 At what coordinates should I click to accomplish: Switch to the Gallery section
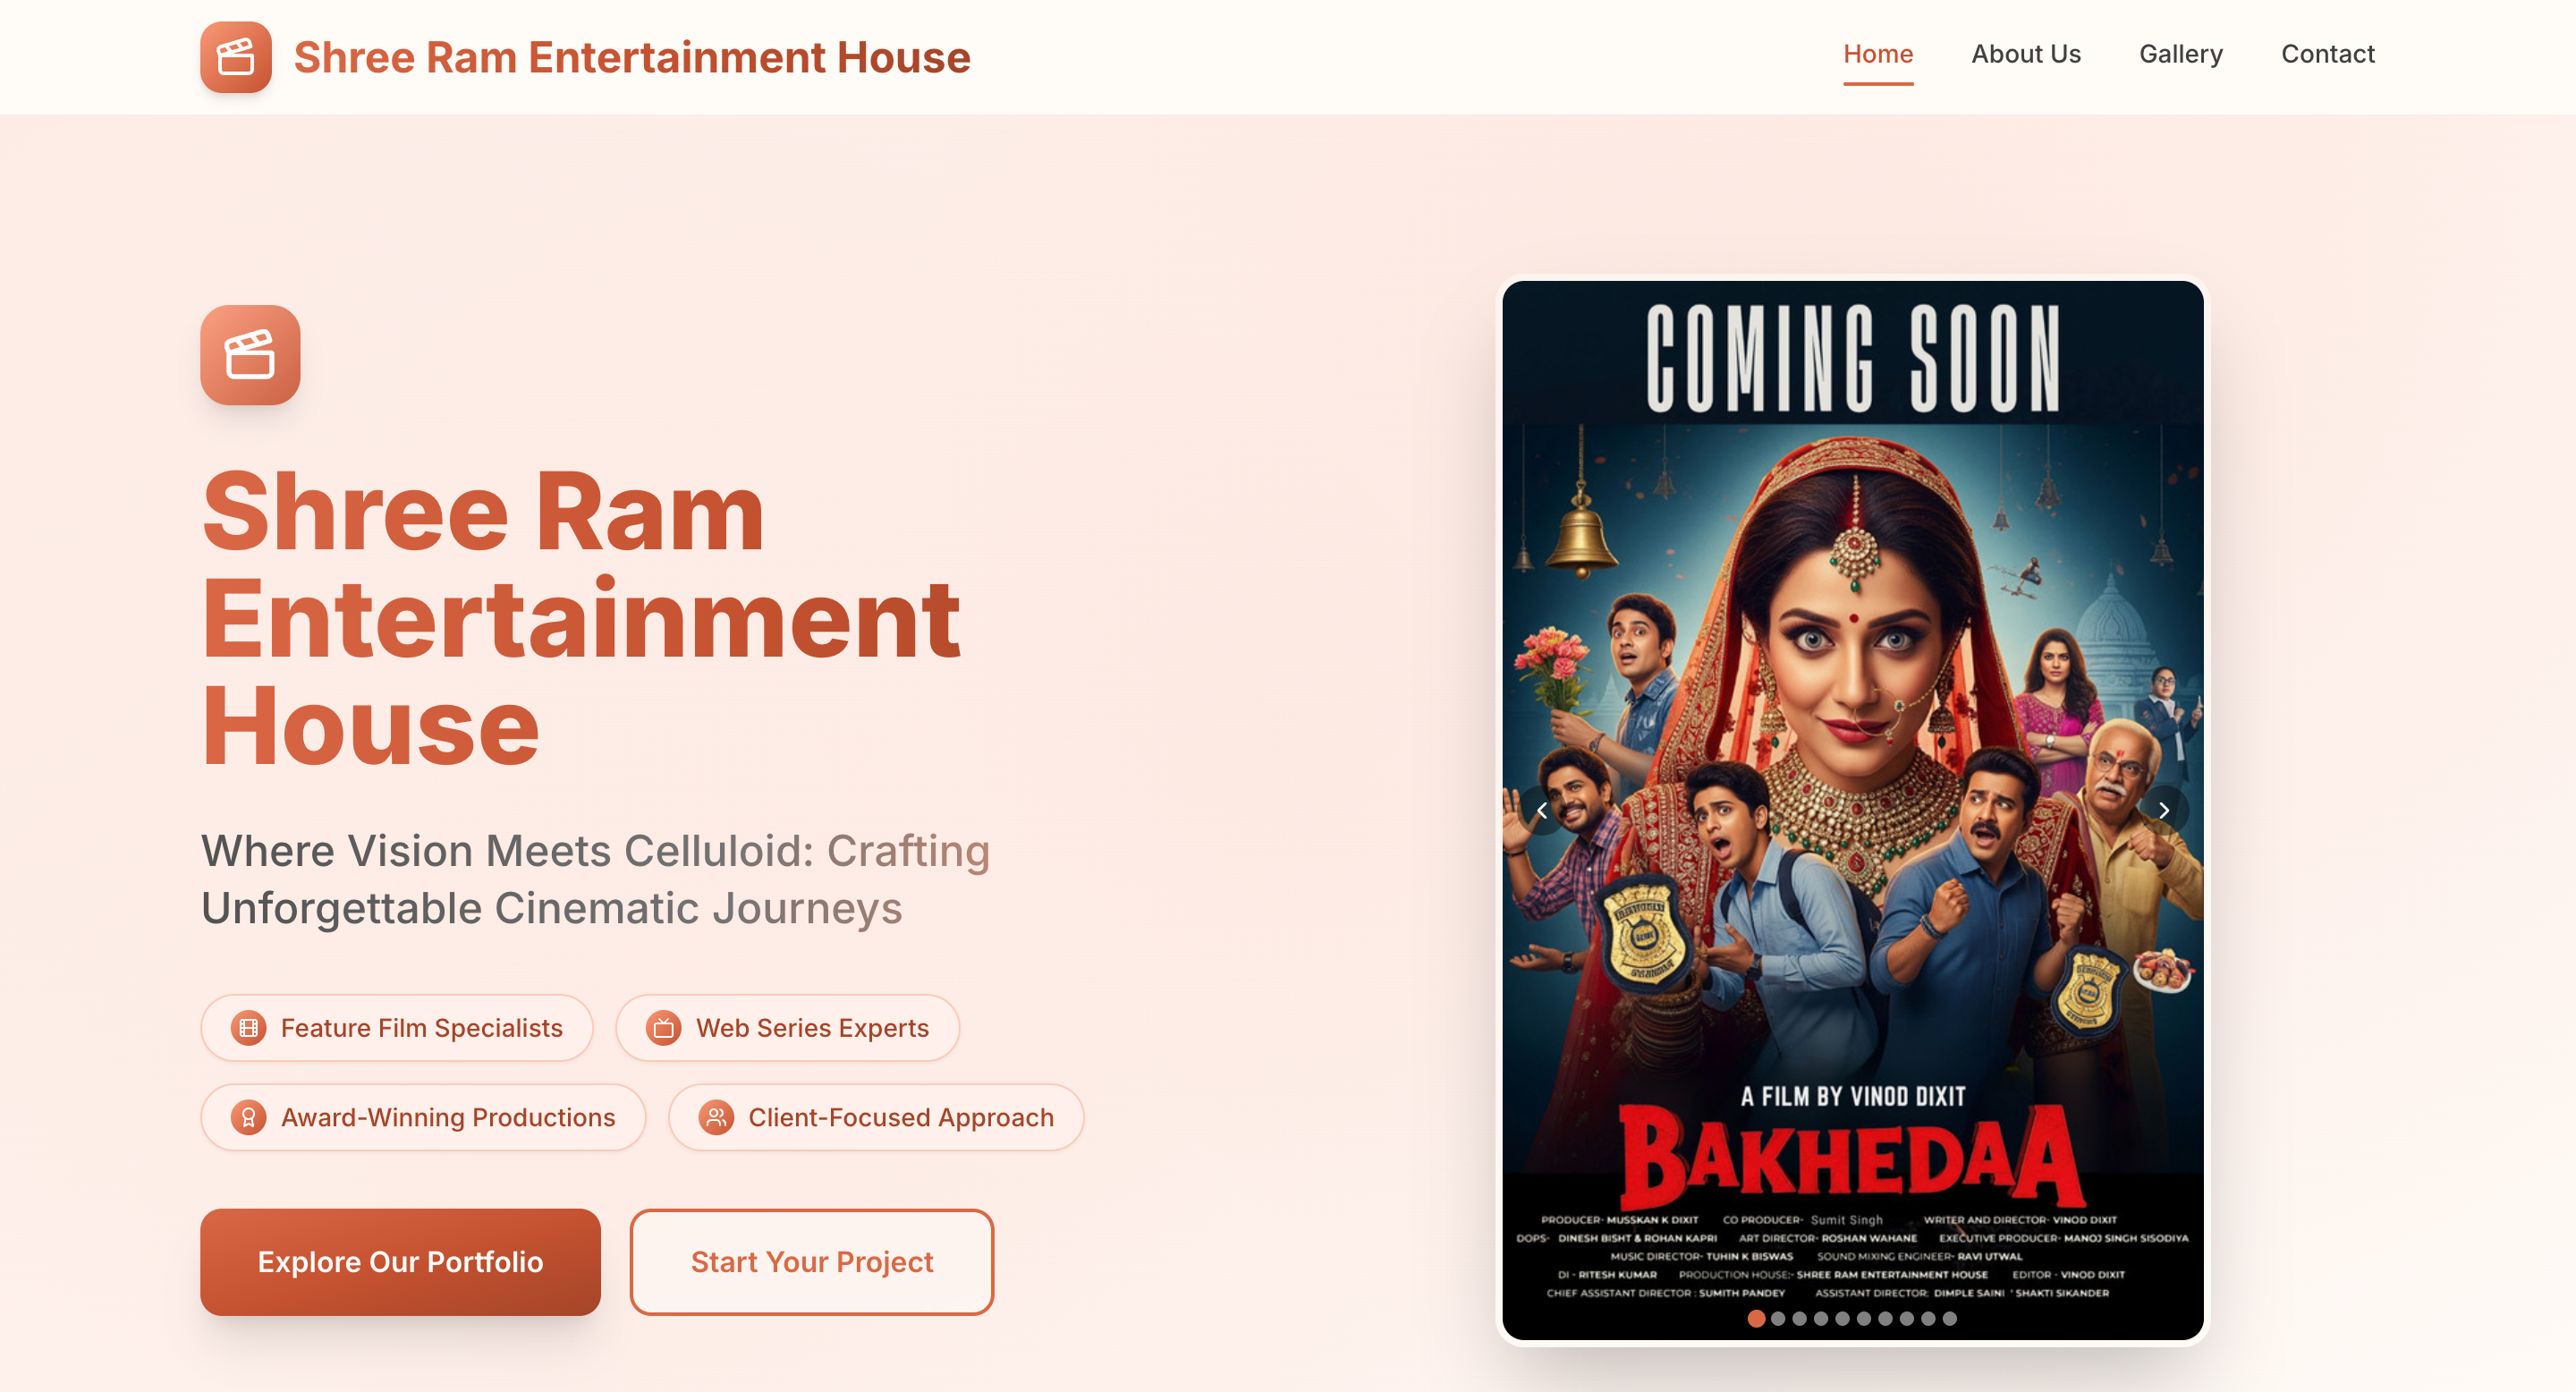pyautogui.click(x=2181, y=54)
